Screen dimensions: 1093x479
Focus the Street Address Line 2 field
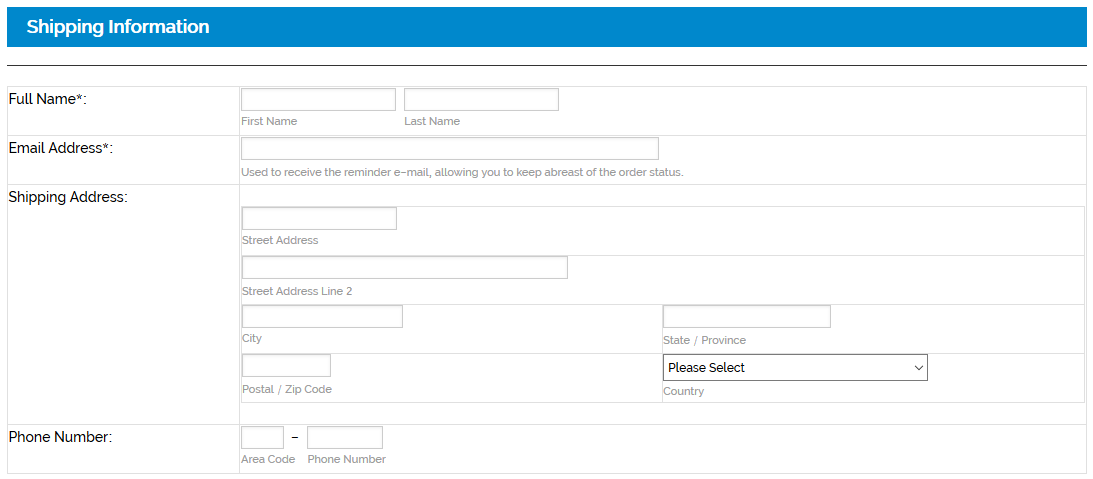[404, 268]
